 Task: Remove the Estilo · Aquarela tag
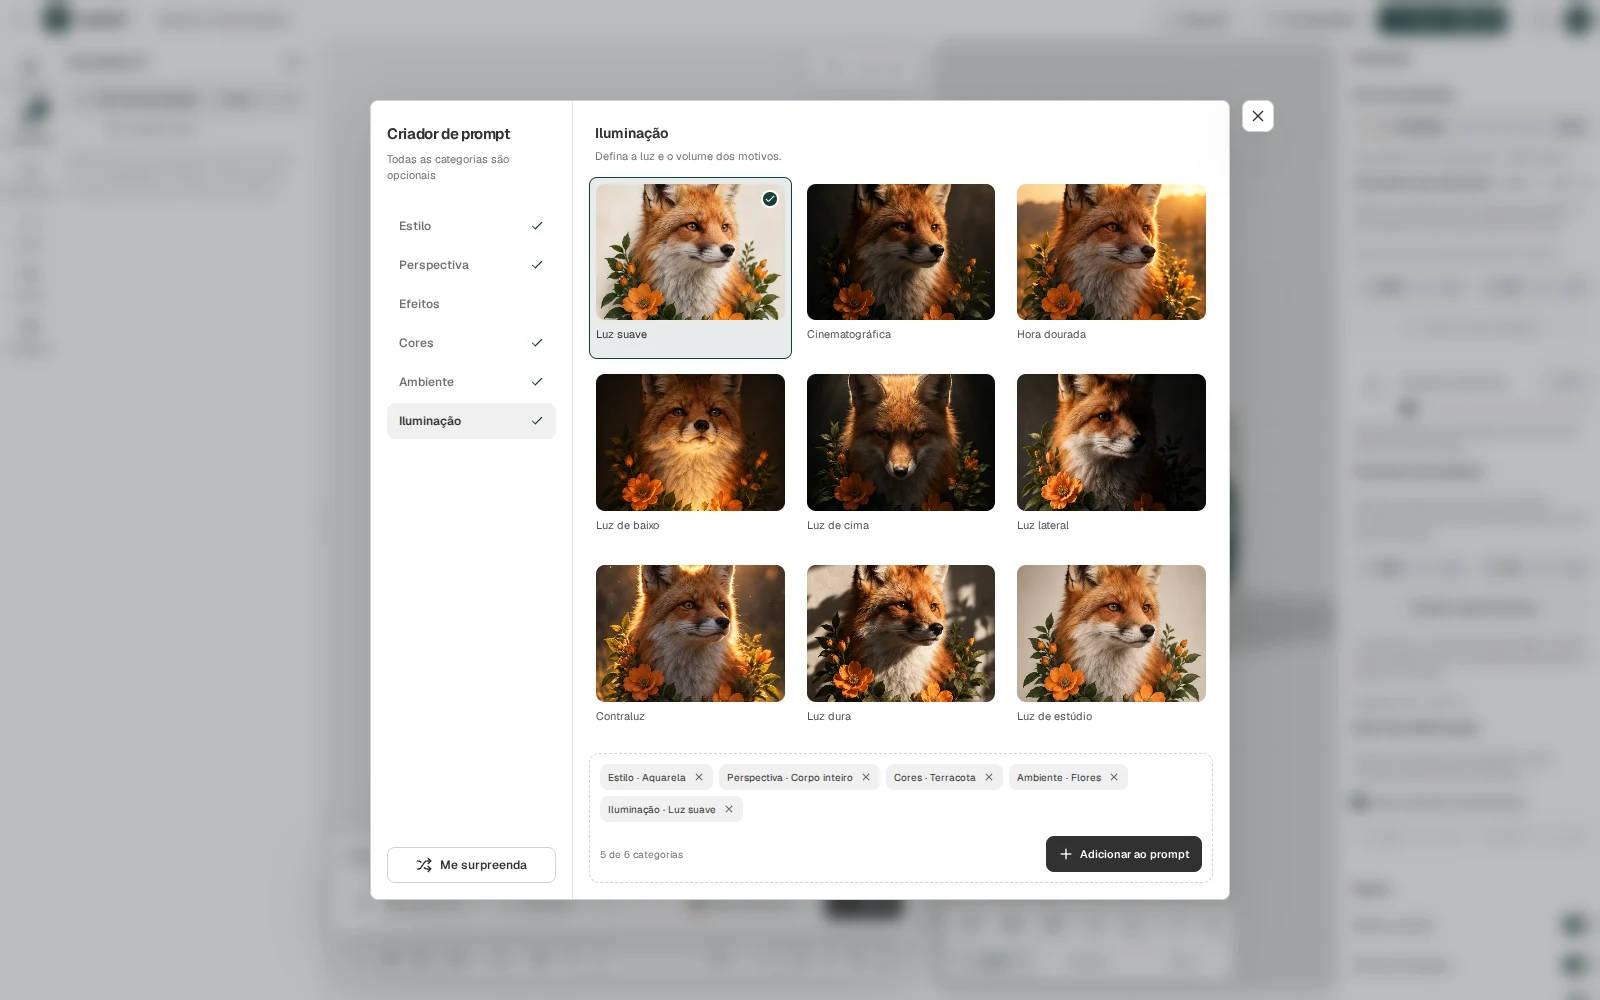click(699, 777)
